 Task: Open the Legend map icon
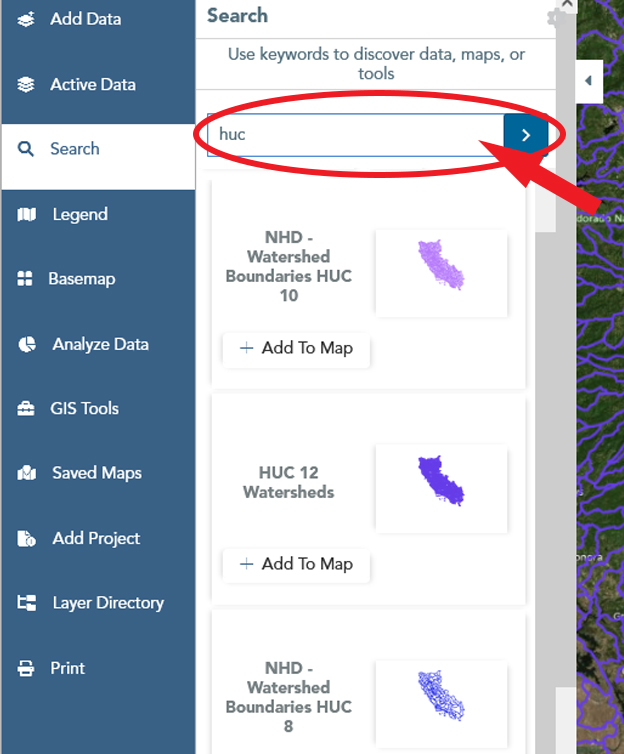coord(26,214)
